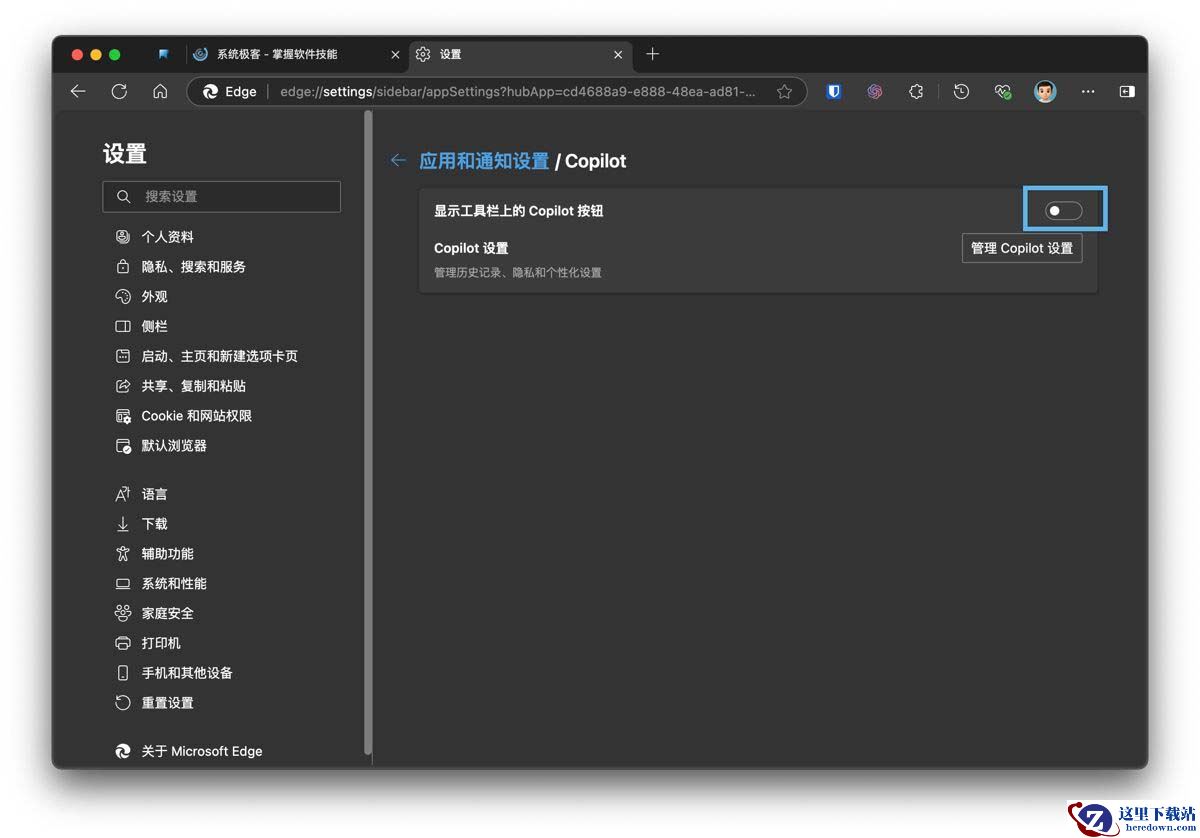The width and height of the screenshot is (1200, 838).
Task: Click the magnifier icon in the search box
Action: tap(124, 197)
